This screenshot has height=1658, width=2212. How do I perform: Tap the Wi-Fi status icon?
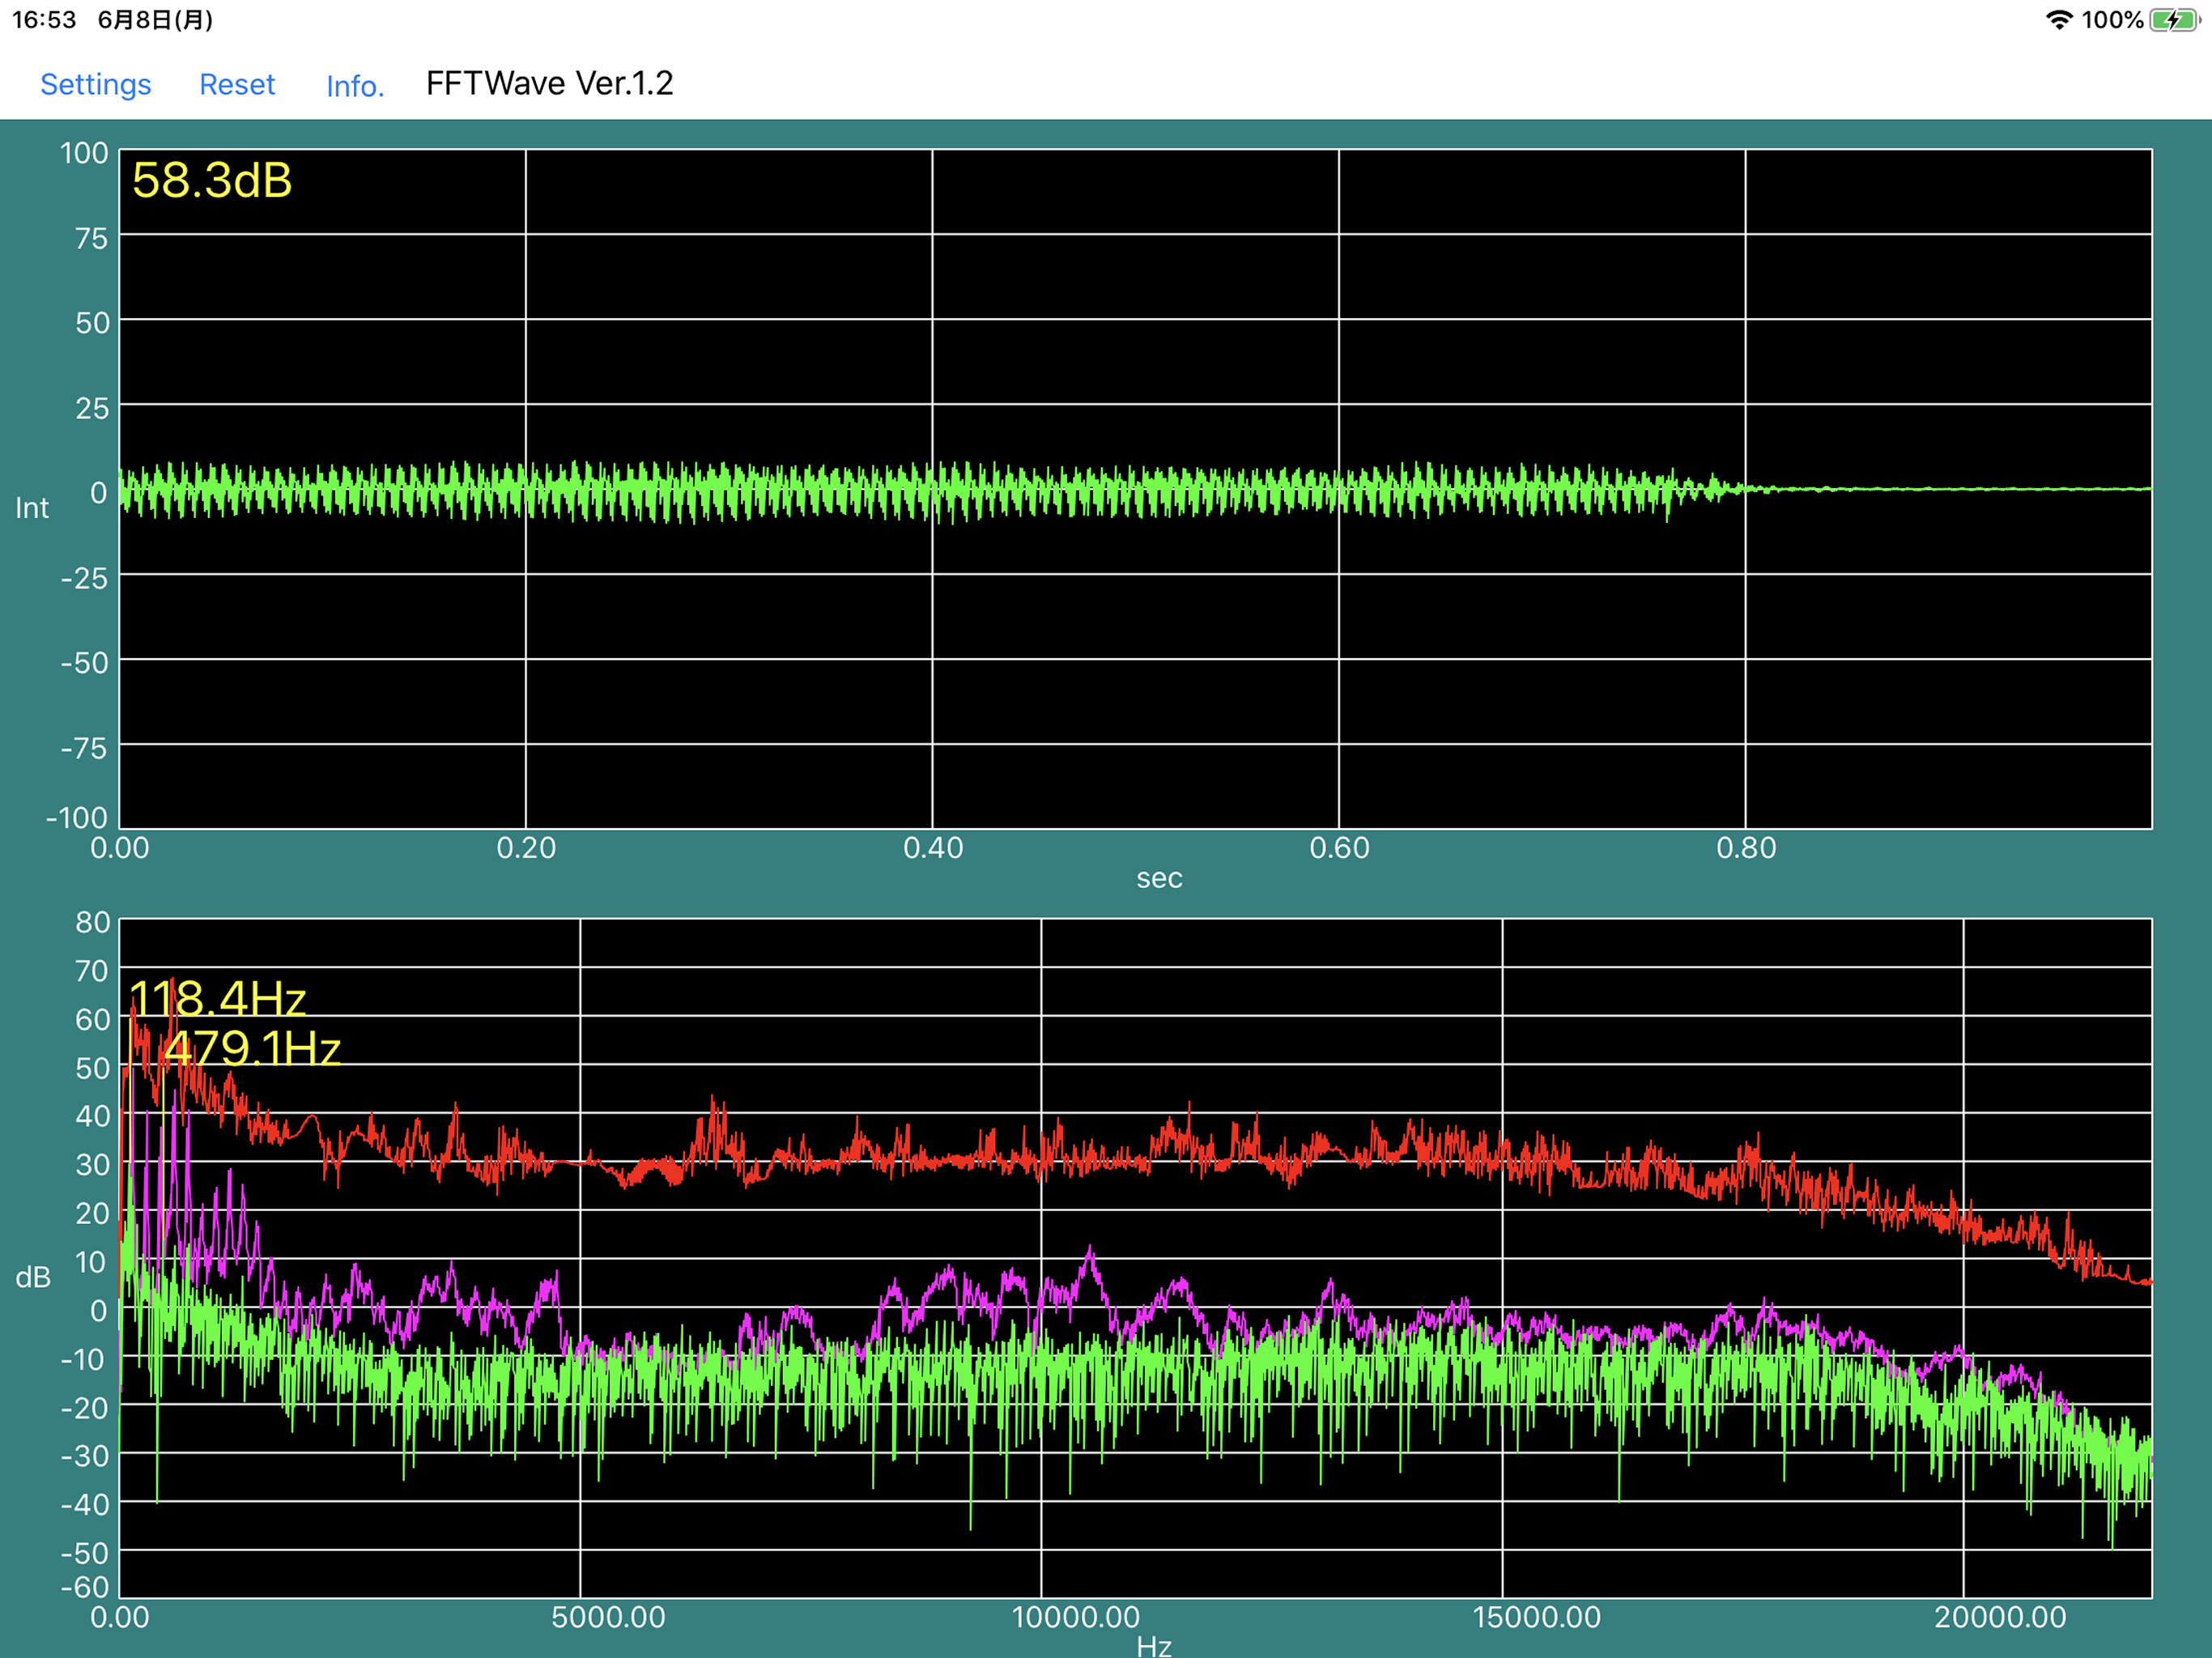[2058, 20]
